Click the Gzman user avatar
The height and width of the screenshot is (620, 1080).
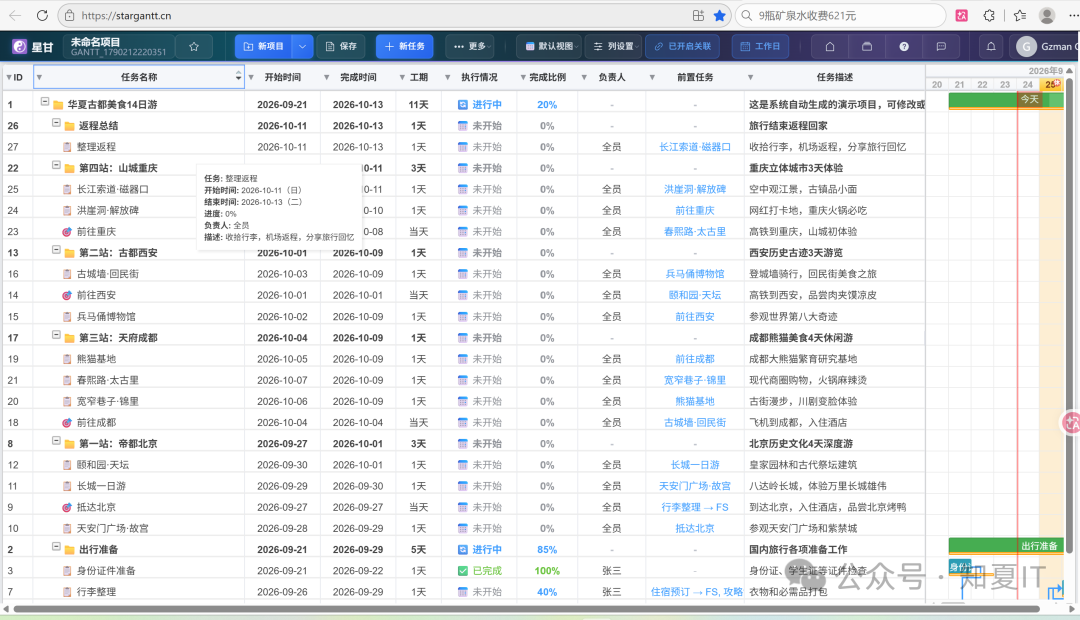pyautogui.click(x=1026, y=46)
